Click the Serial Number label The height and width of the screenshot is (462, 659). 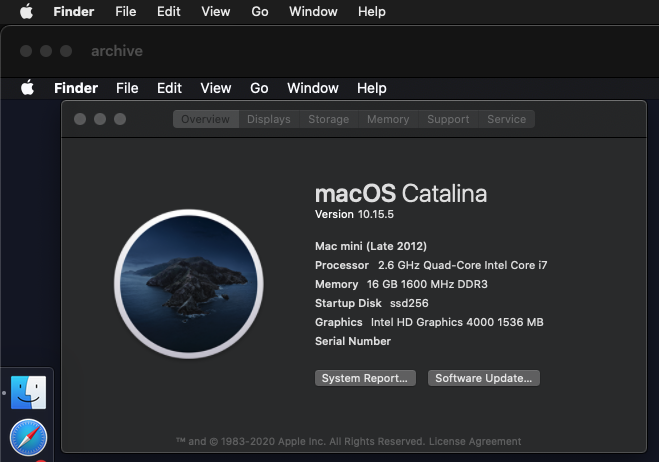pos(353,341)
